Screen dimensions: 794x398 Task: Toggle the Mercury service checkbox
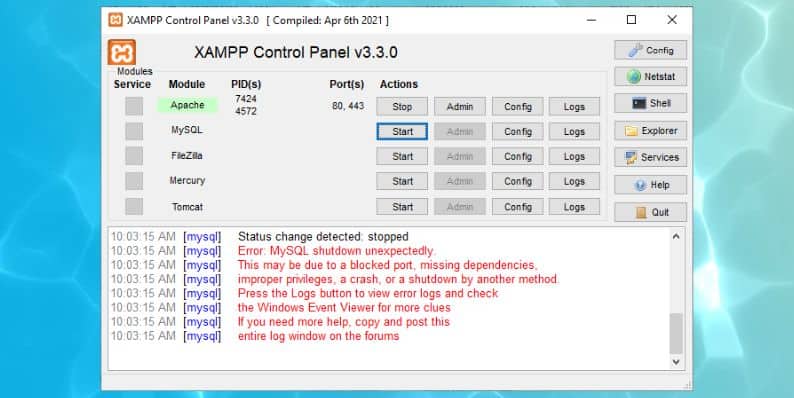pos(134,181)
